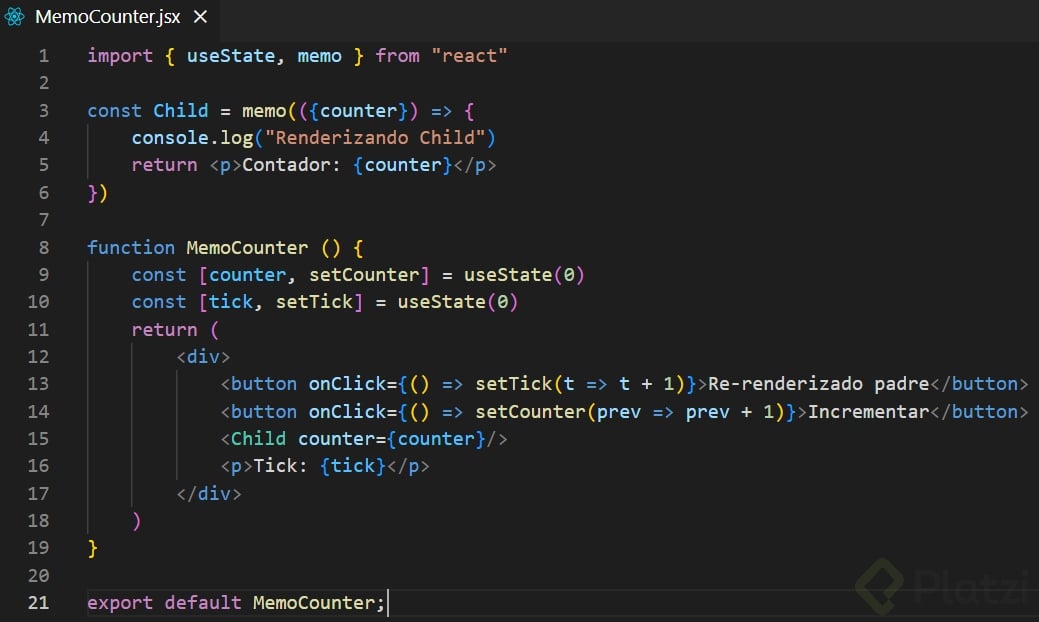This screenshot has height=622, width=1039.
Task: Click 'Contador:' text on line 5
Action: click(292, 165)
